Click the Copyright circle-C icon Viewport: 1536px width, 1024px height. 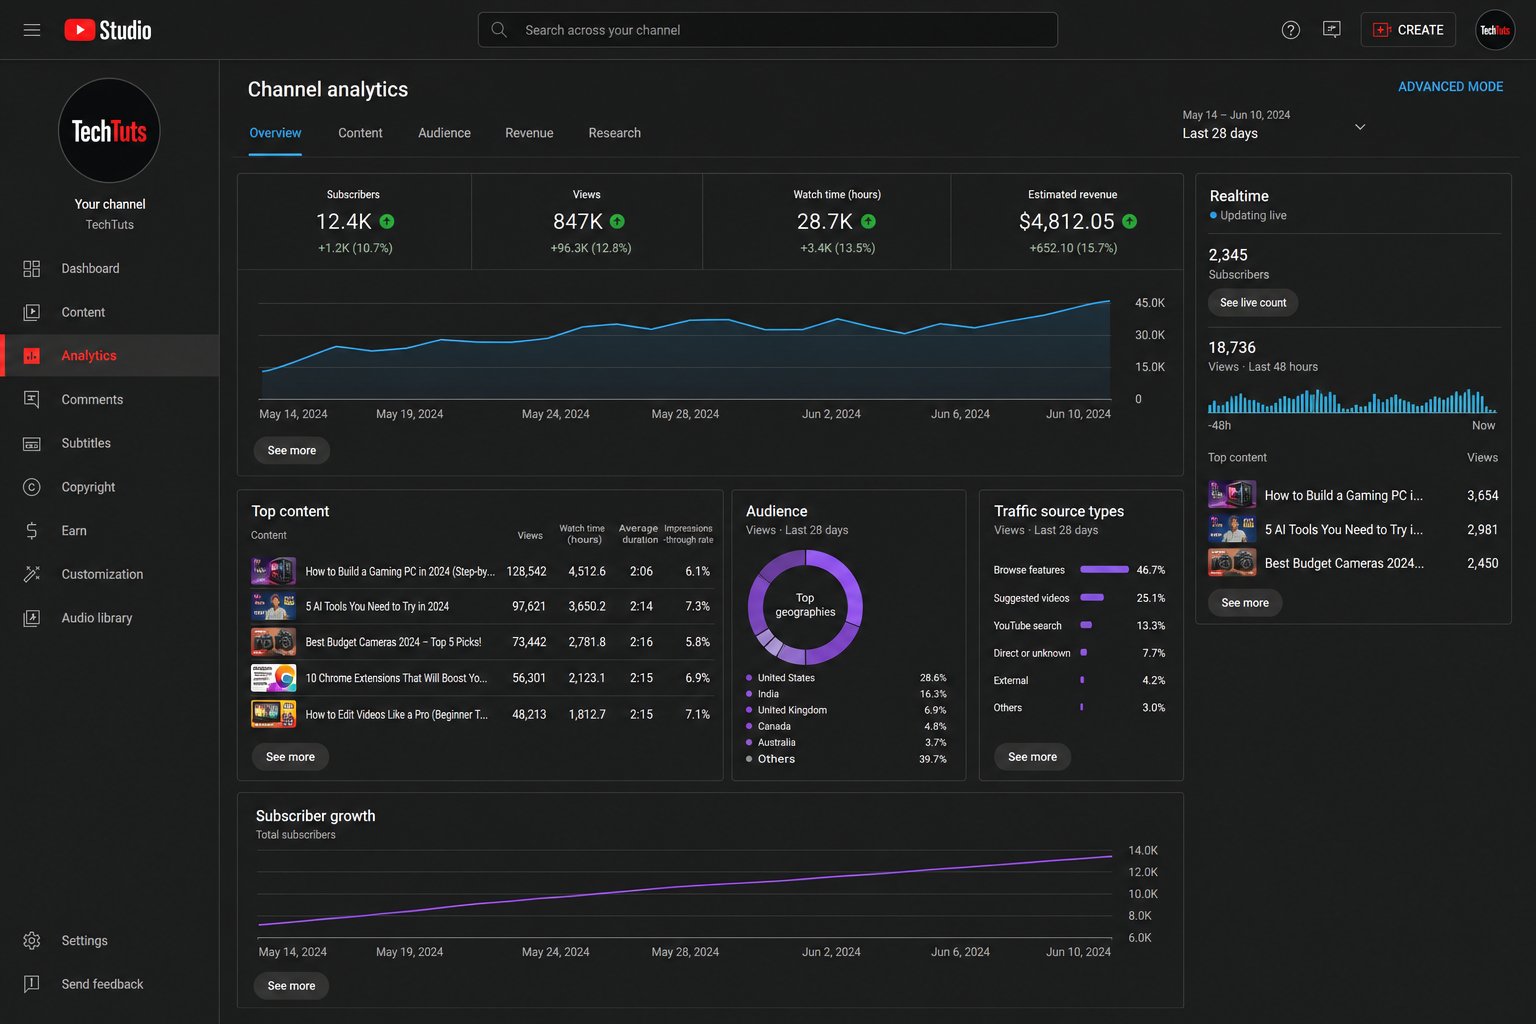[32, 487]
